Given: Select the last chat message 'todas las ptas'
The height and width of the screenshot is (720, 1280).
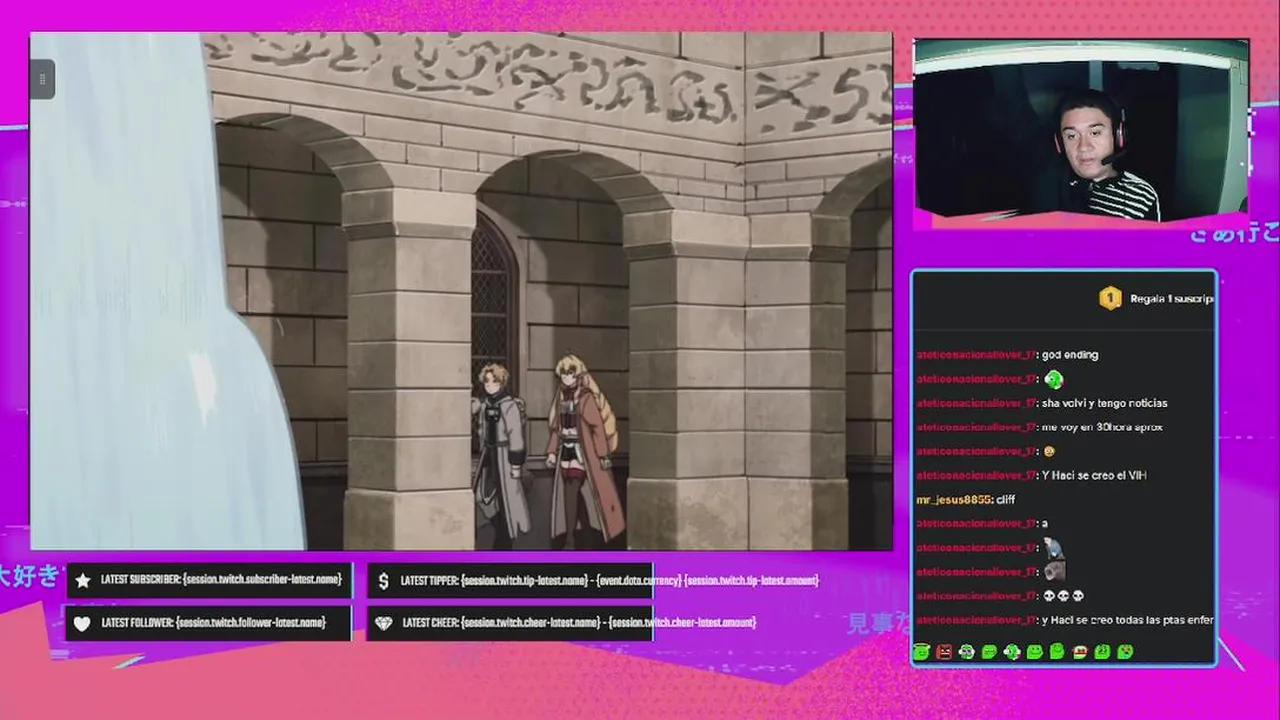Looking at the screenshot, I should 1128,620.
